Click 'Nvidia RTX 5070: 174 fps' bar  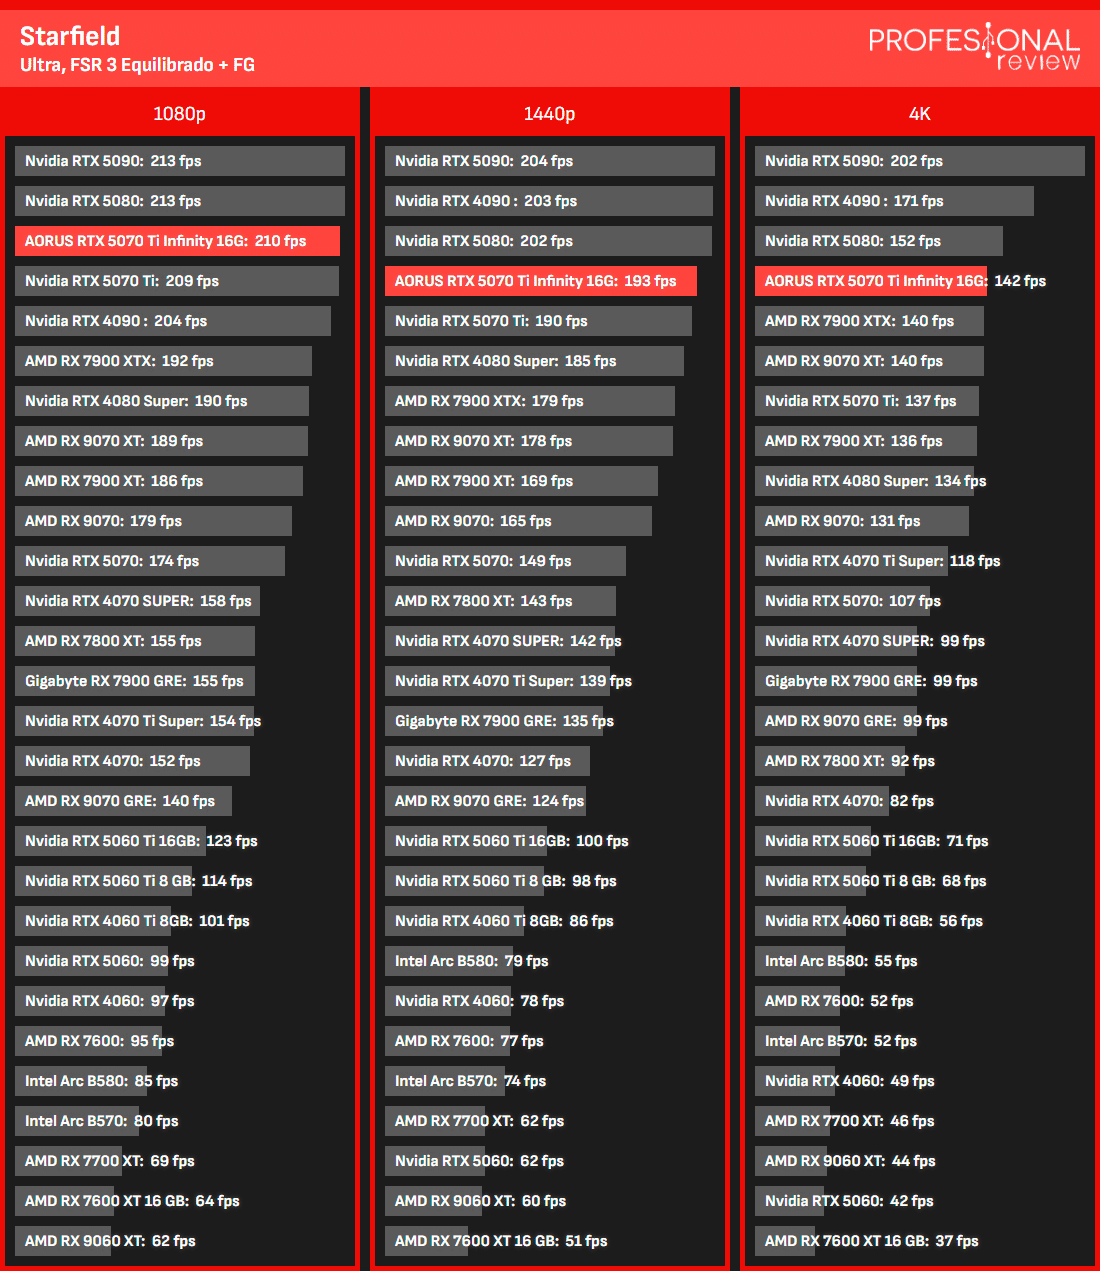pos(150,561)
